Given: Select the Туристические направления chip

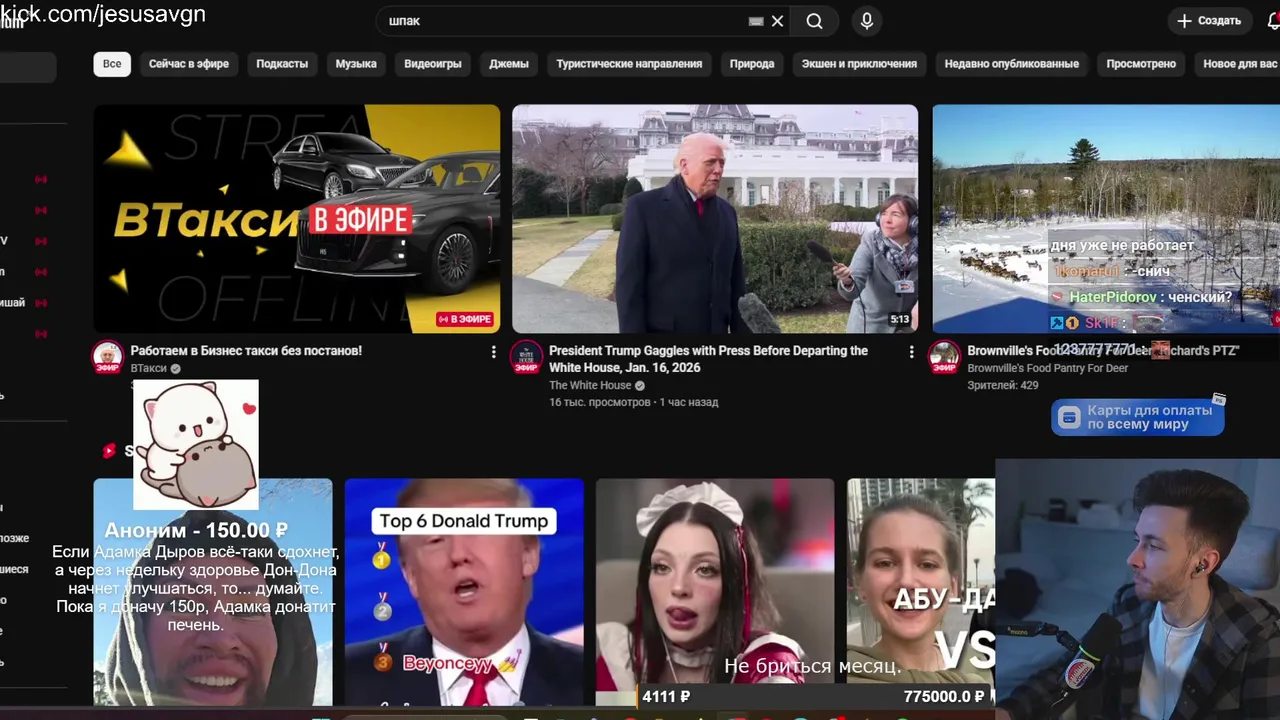Looking at the screenshot, I should point(629,64).
